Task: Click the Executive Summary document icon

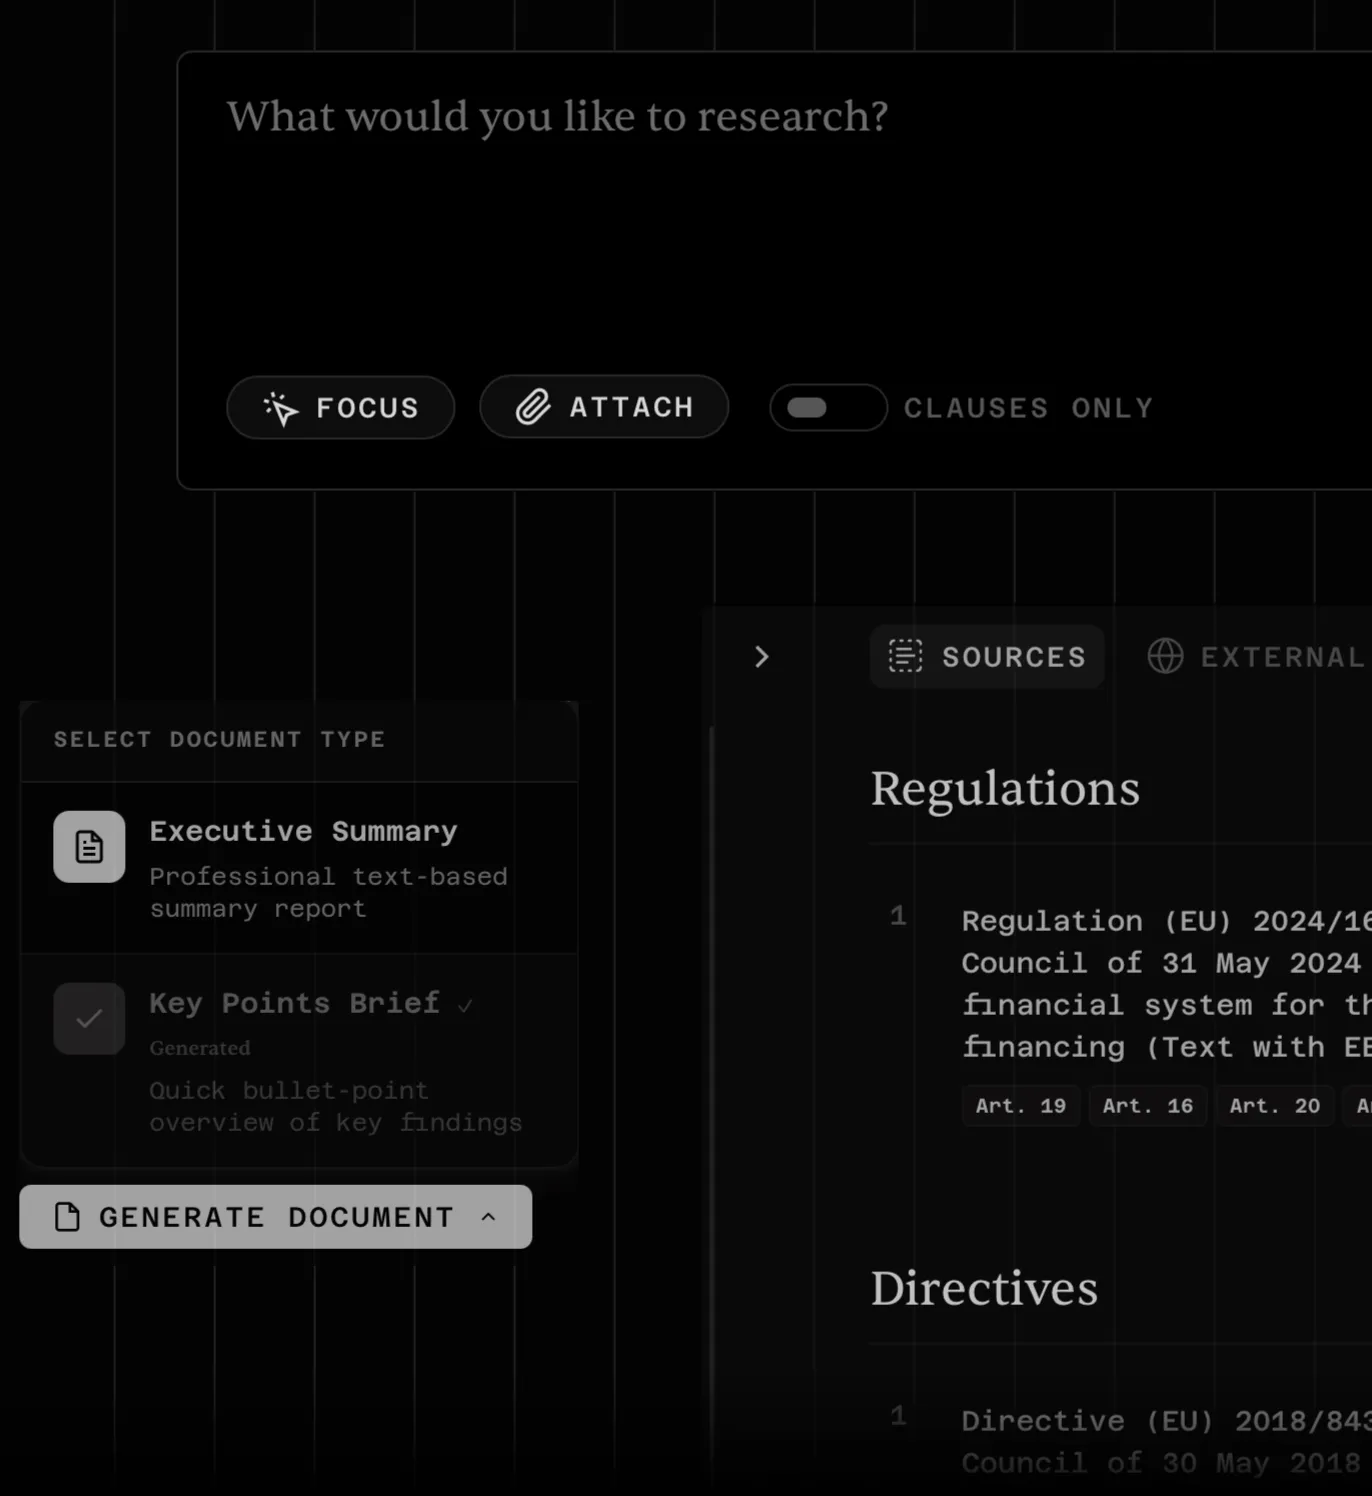Action: [x=89, y=847]
